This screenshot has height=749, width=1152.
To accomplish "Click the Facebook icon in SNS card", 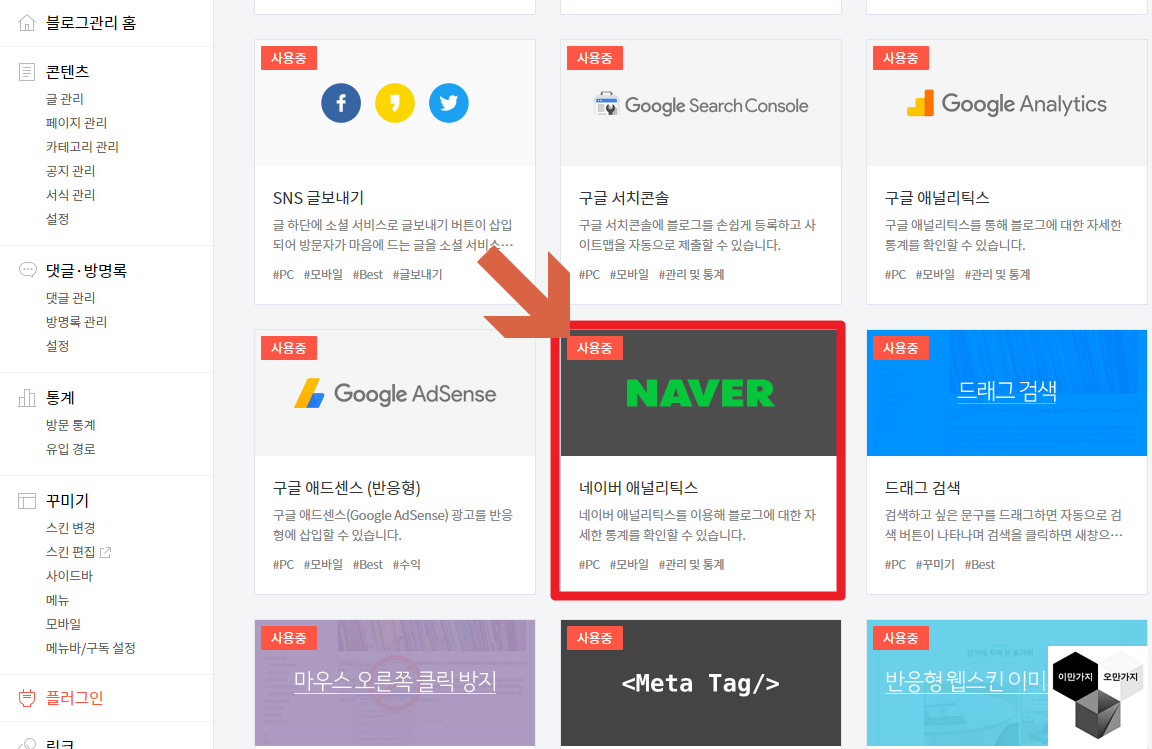I will (341, 103).
